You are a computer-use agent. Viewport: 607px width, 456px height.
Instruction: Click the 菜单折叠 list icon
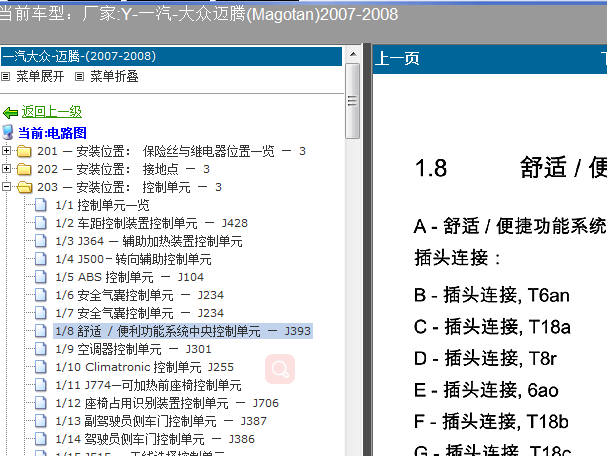click(x=79, y=77)
